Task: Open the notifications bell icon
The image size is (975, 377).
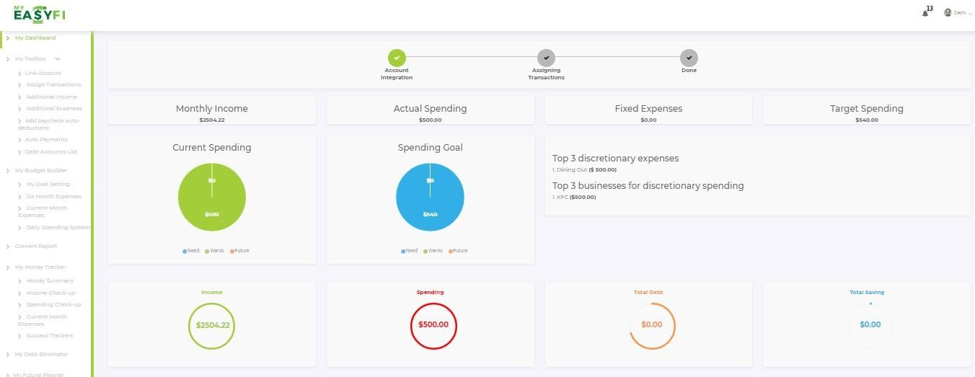Action: pyautogui.click(x=925, y=13)
